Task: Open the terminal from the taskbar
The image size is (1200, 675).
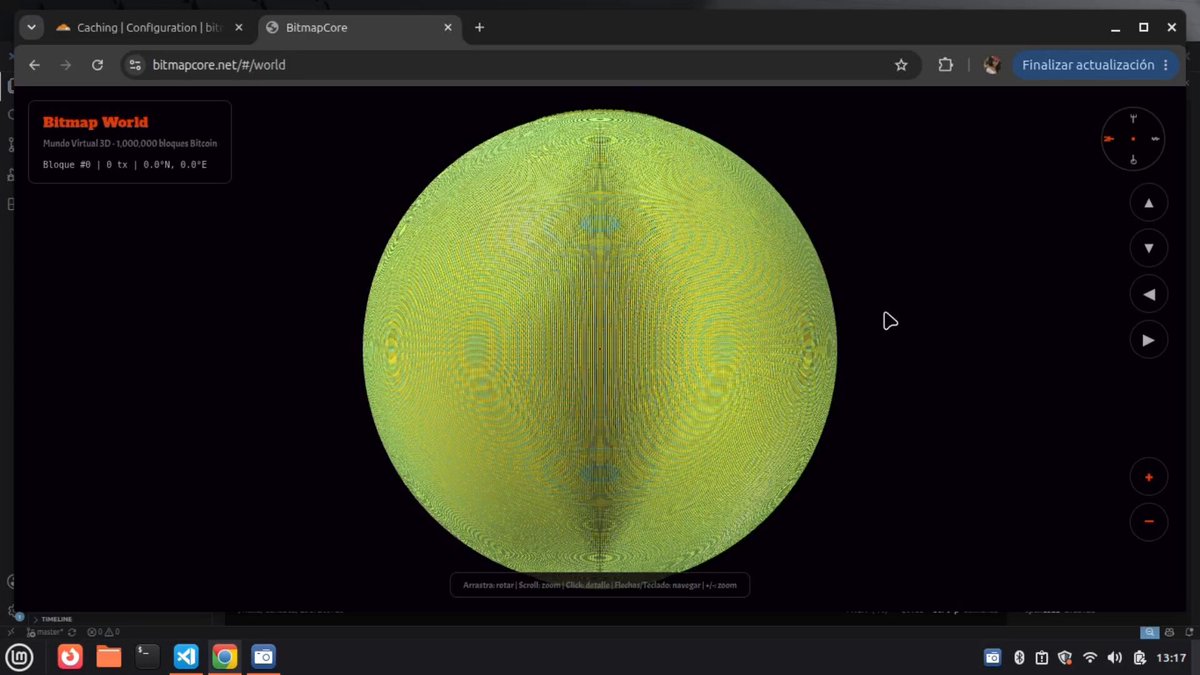Action: coord(147,657)
